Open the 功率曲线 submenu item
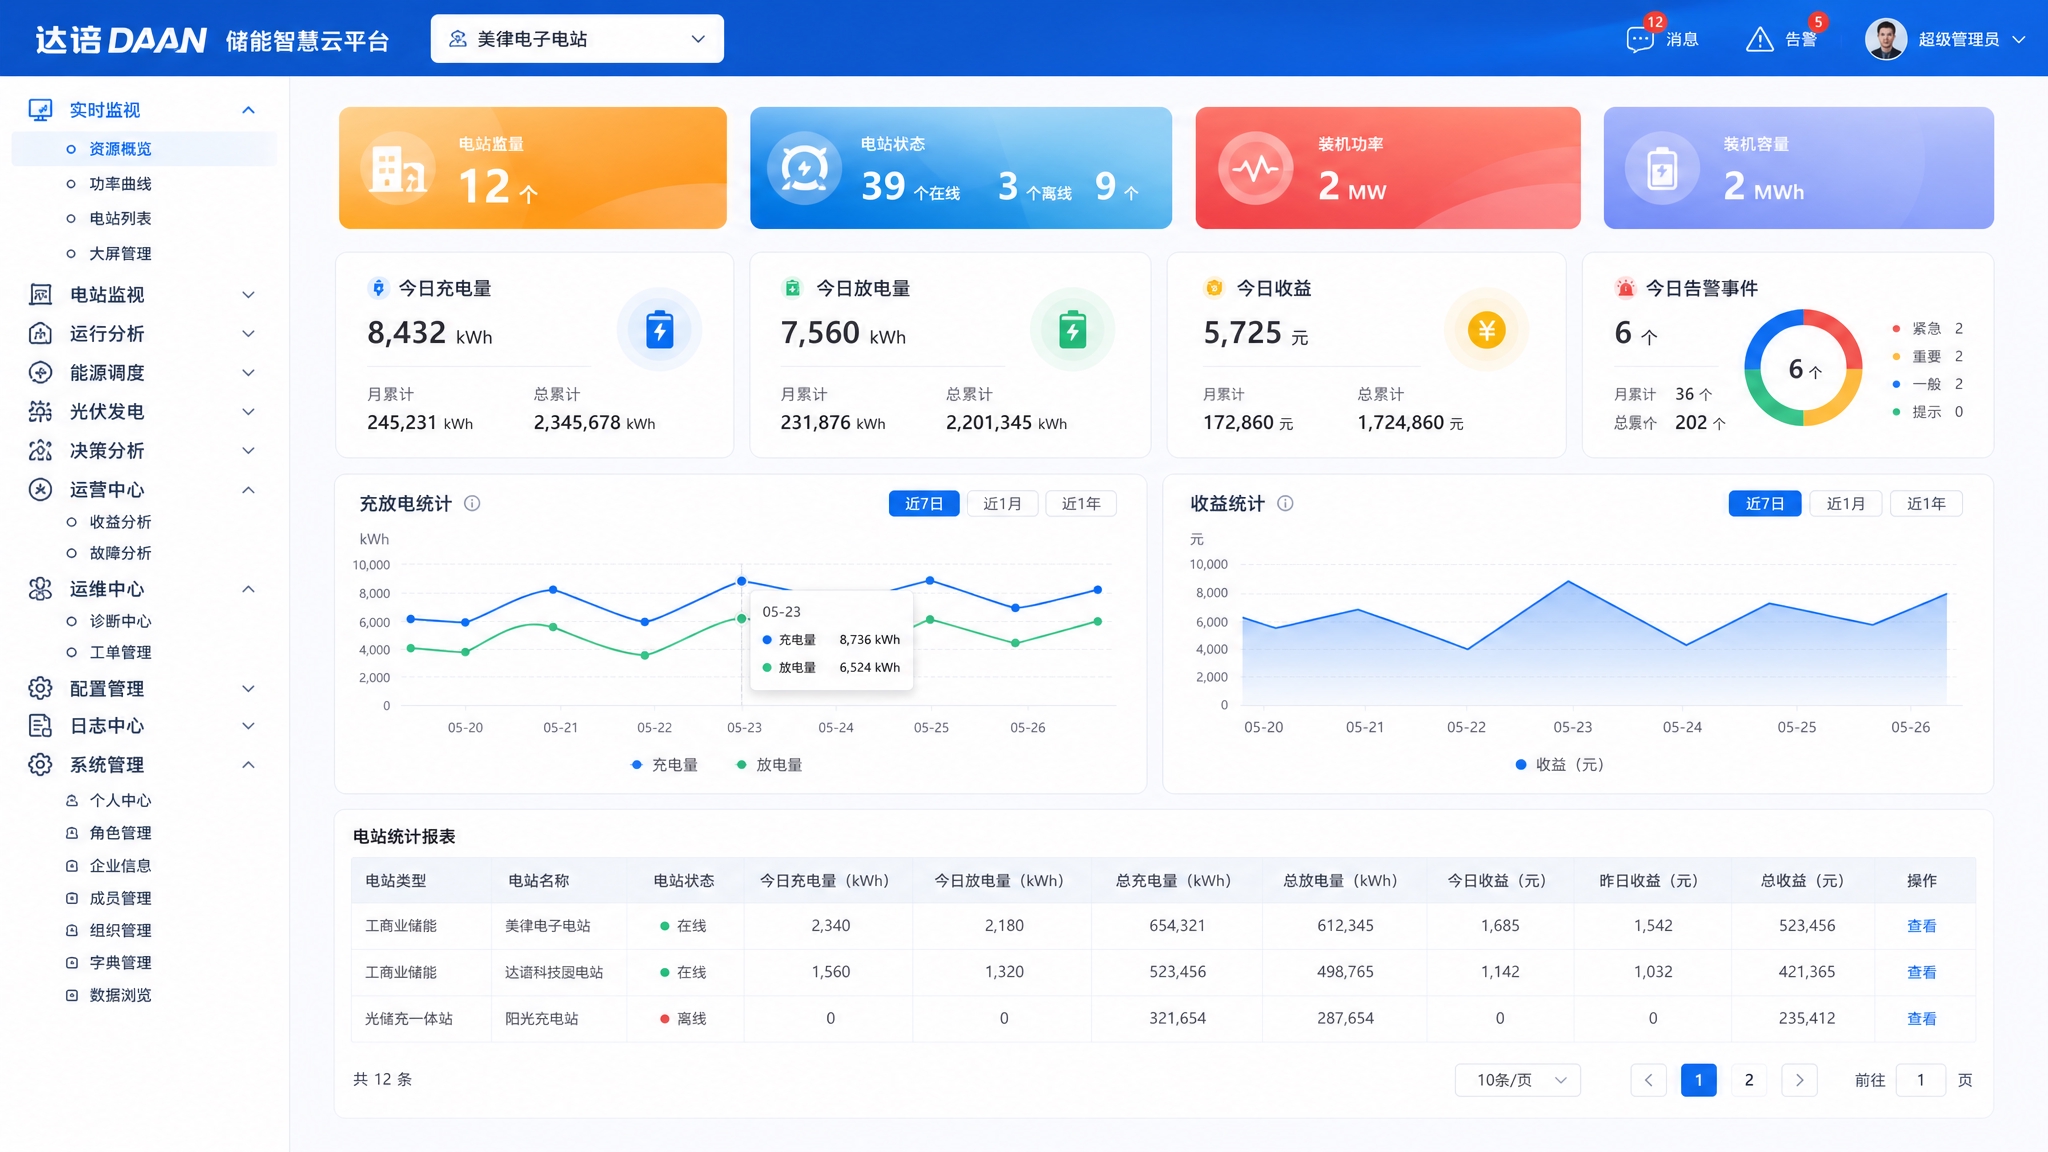Screen dimensions: 2048x1152 120,184
